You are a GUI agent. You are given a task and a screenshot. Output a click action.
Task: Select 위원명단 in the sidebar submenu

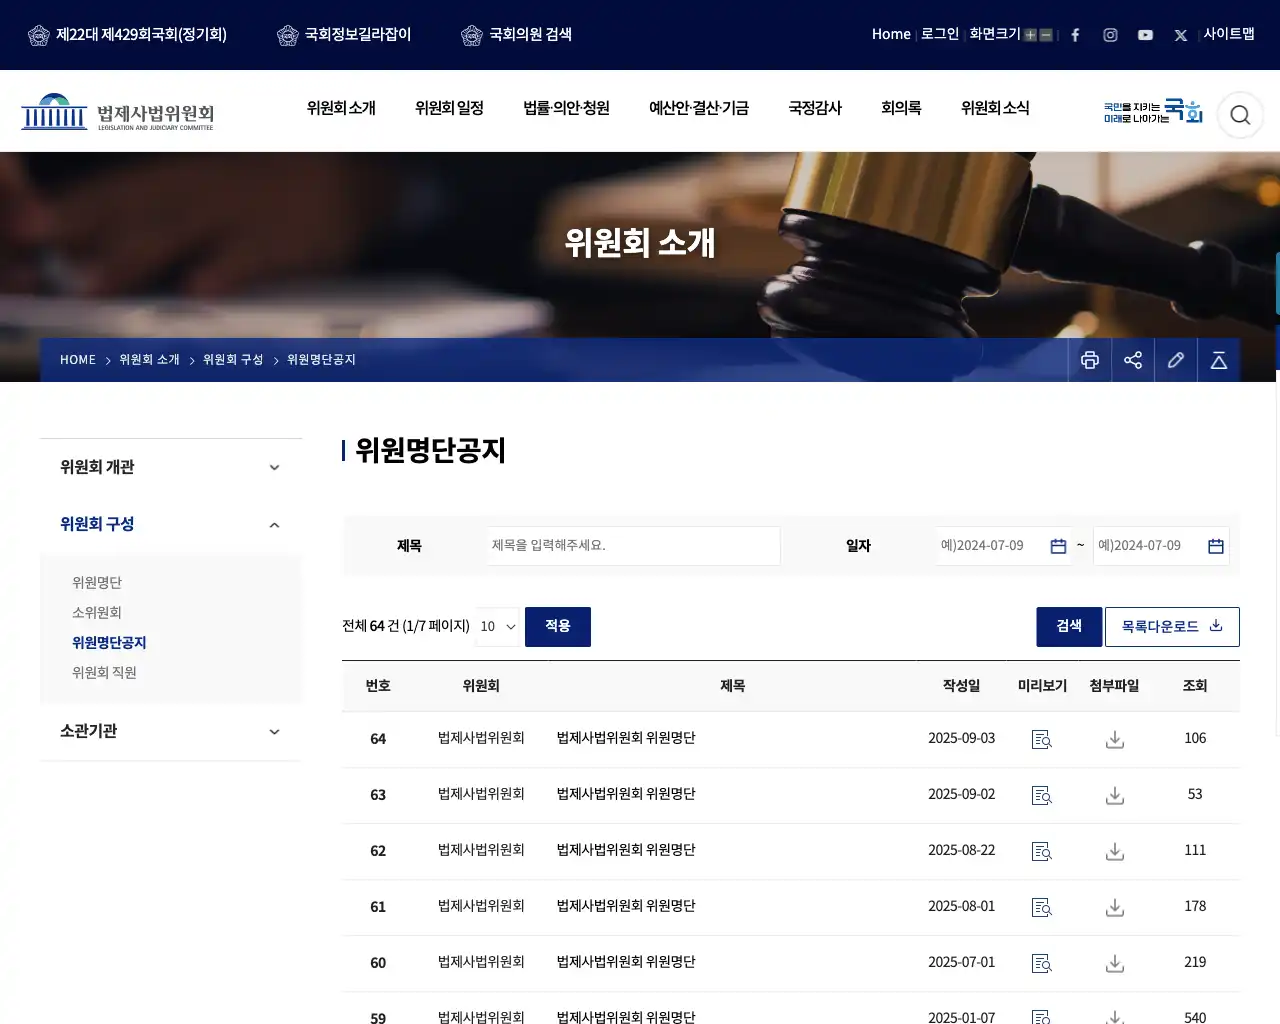coord(97,583)
